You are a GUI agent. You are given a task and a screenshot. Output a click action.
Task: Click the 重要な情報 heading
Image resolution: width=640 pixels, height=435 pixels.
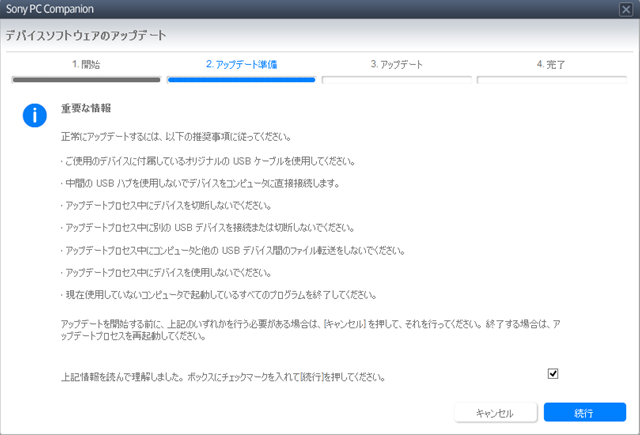(86, 108)
